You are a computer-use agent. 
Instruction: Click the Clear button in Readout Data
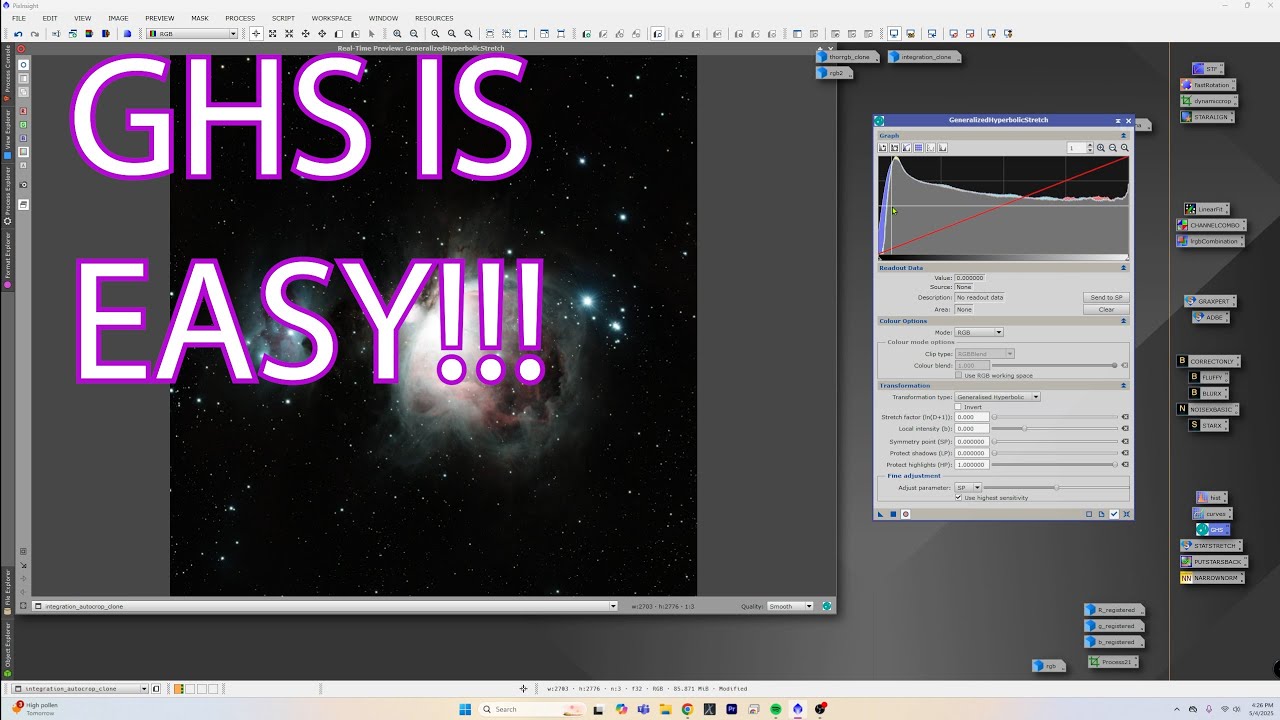(1106, 309)
